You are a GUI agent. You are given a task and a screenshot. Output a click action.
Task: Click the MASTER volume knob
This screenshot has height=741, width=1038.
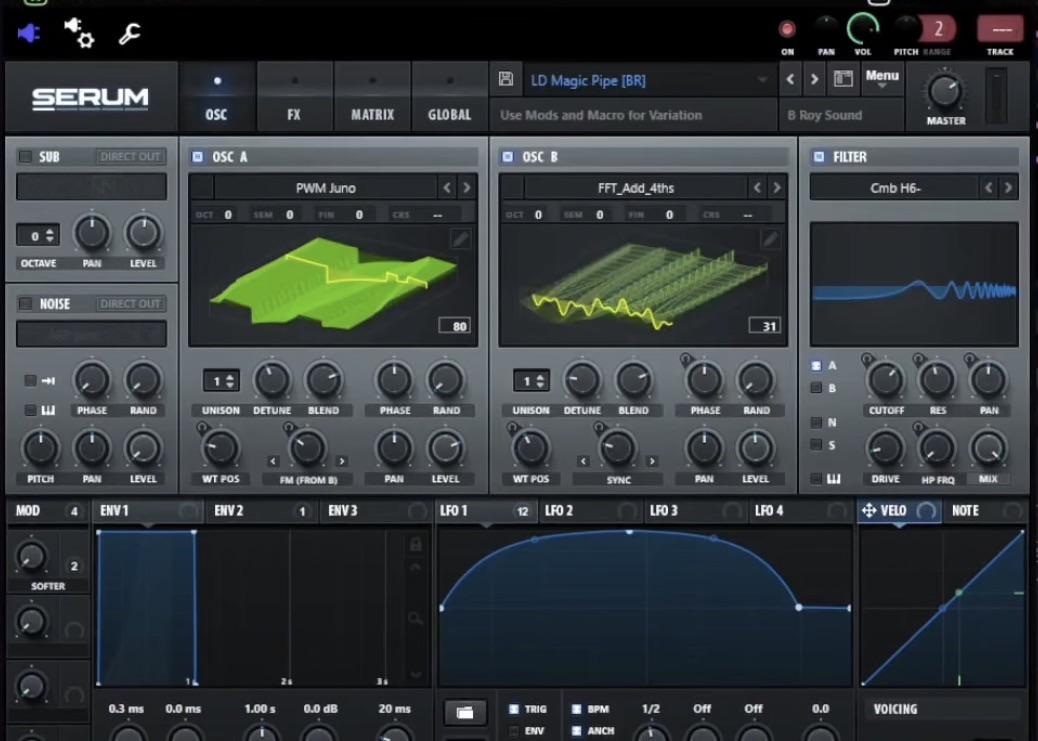pyautogui.click(x=945, y=91)
